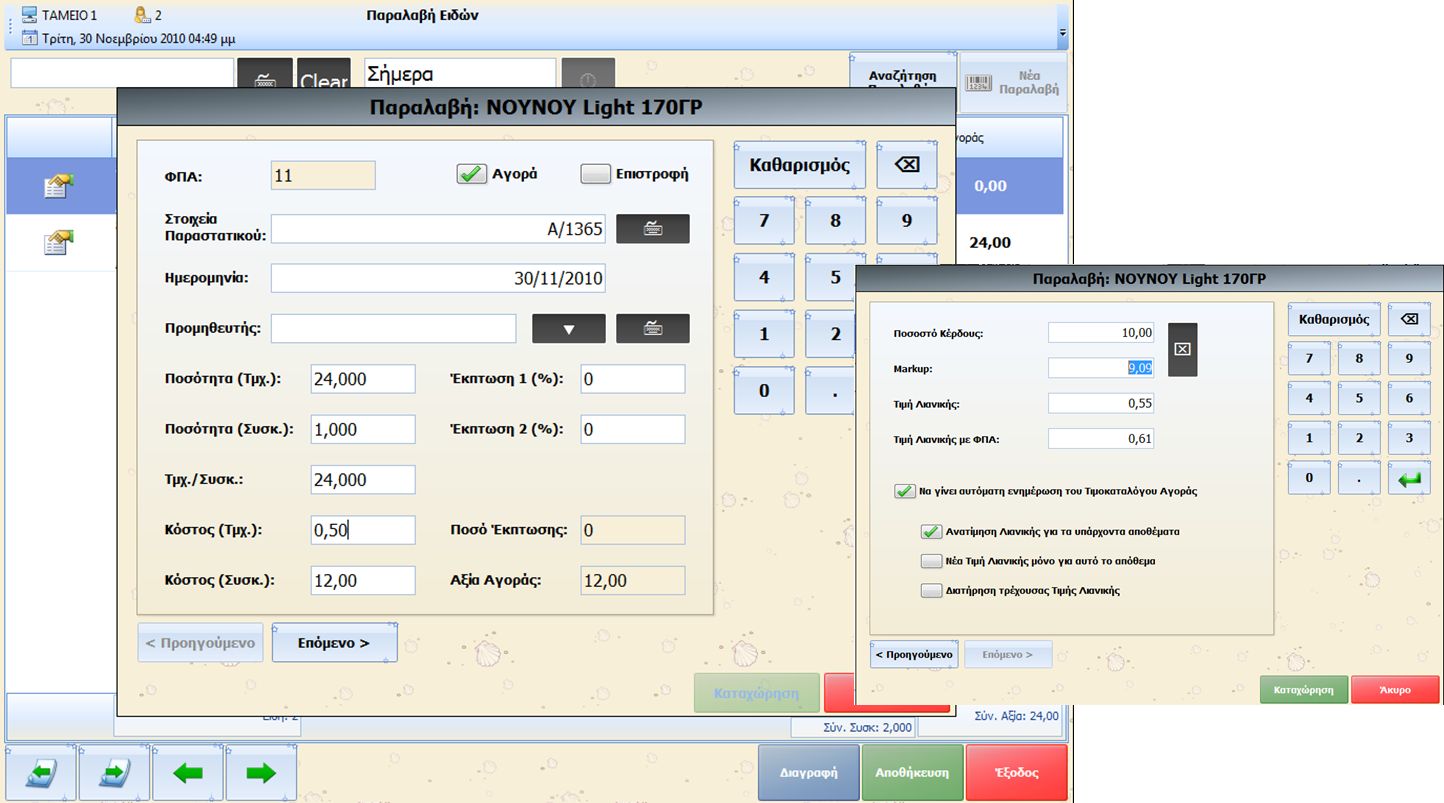The image size is (1444, 803).
Task: Go to previous page with first bottom page icon
Action: point(41,773)
